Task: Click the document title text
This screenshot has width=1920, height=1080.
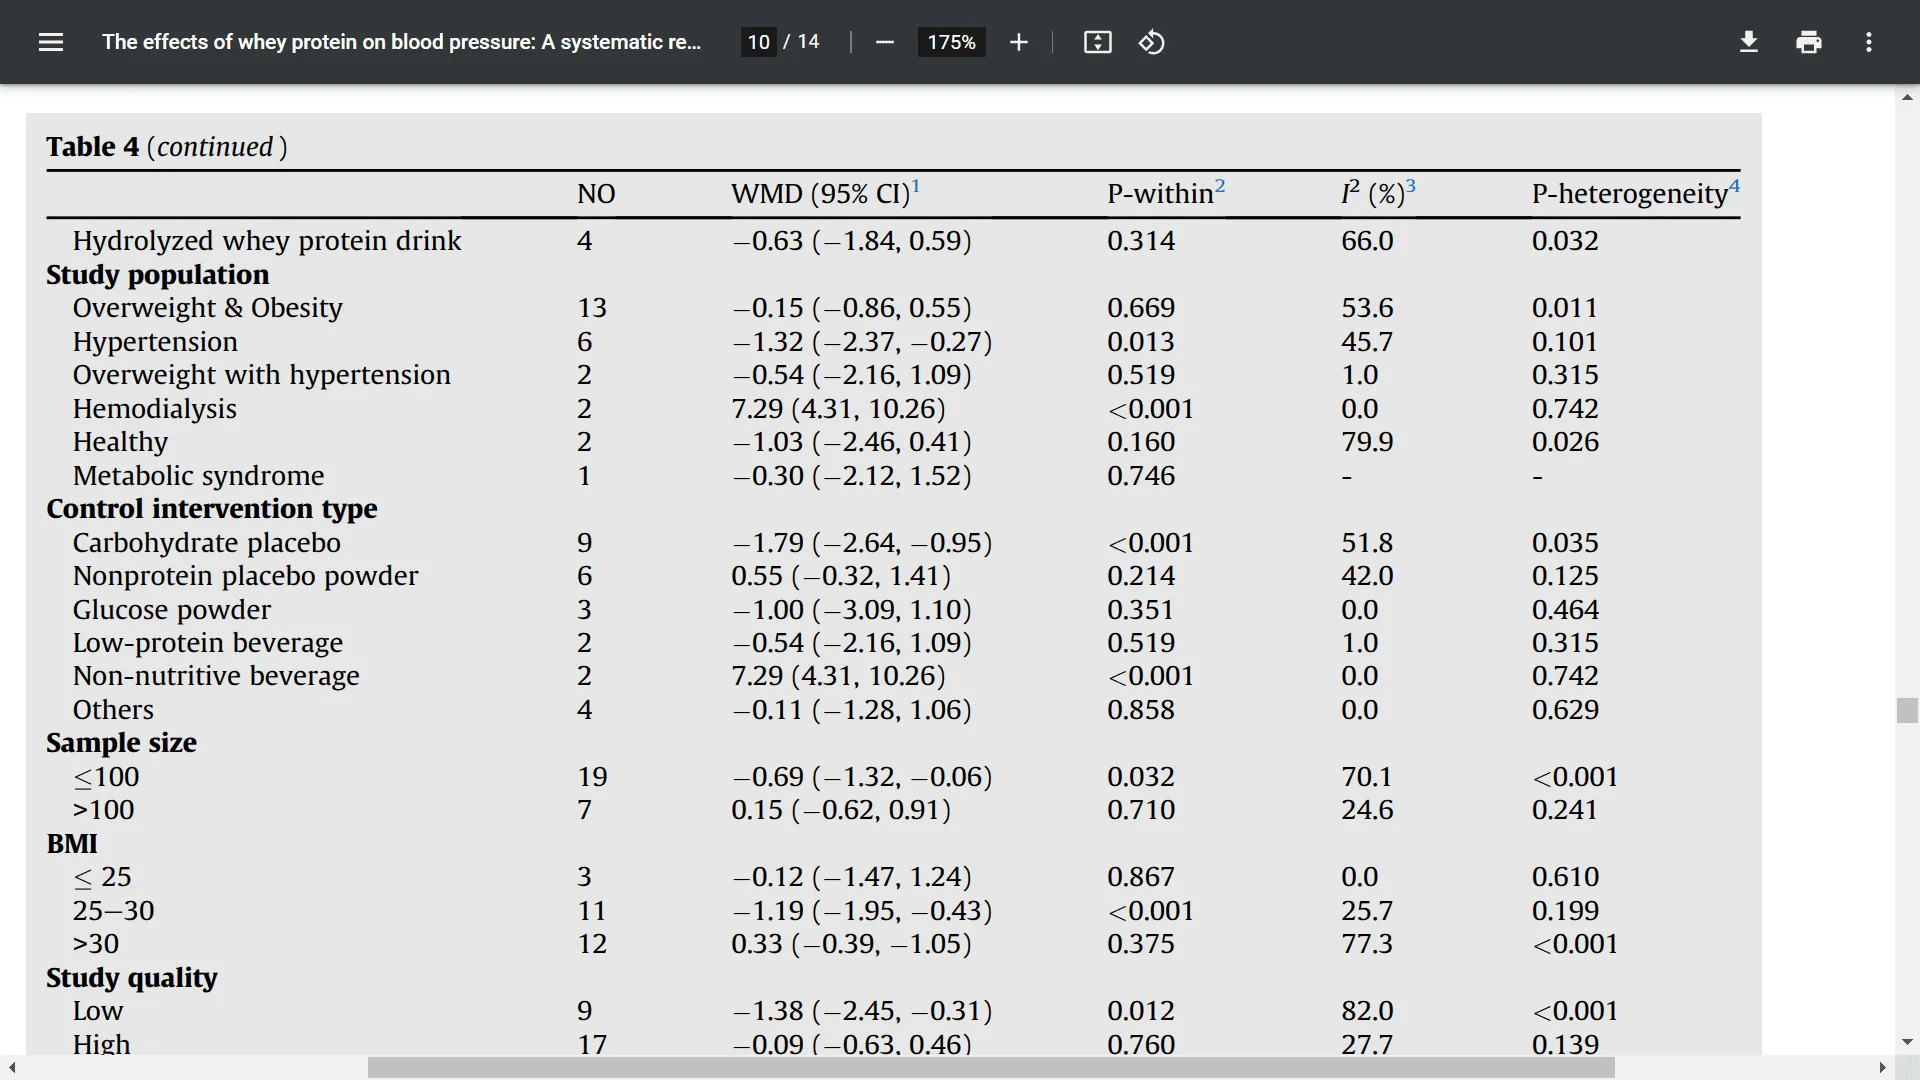Action: 401,42
